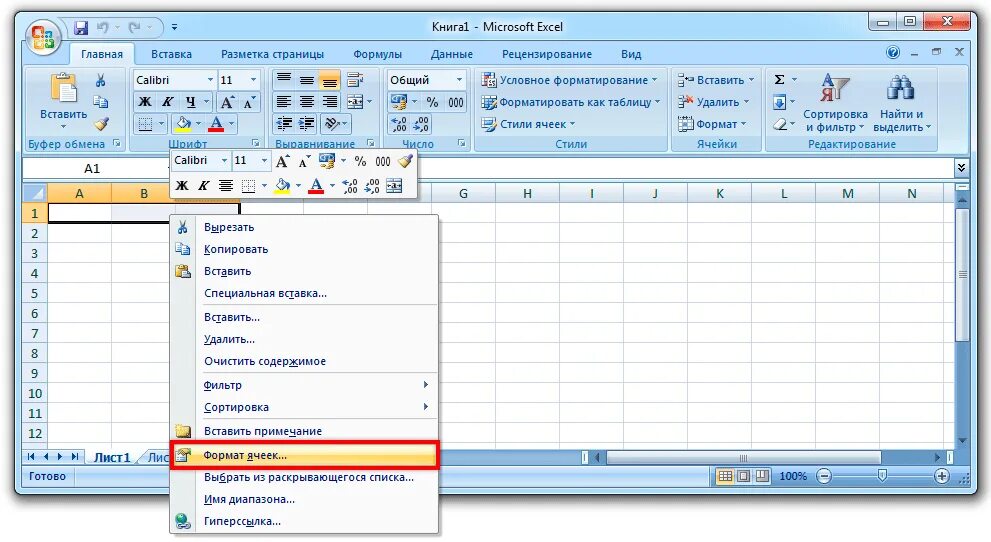This screenshot has width=991, height=542.
Task: Zoom out with minus button
Action: pos(824,476)
